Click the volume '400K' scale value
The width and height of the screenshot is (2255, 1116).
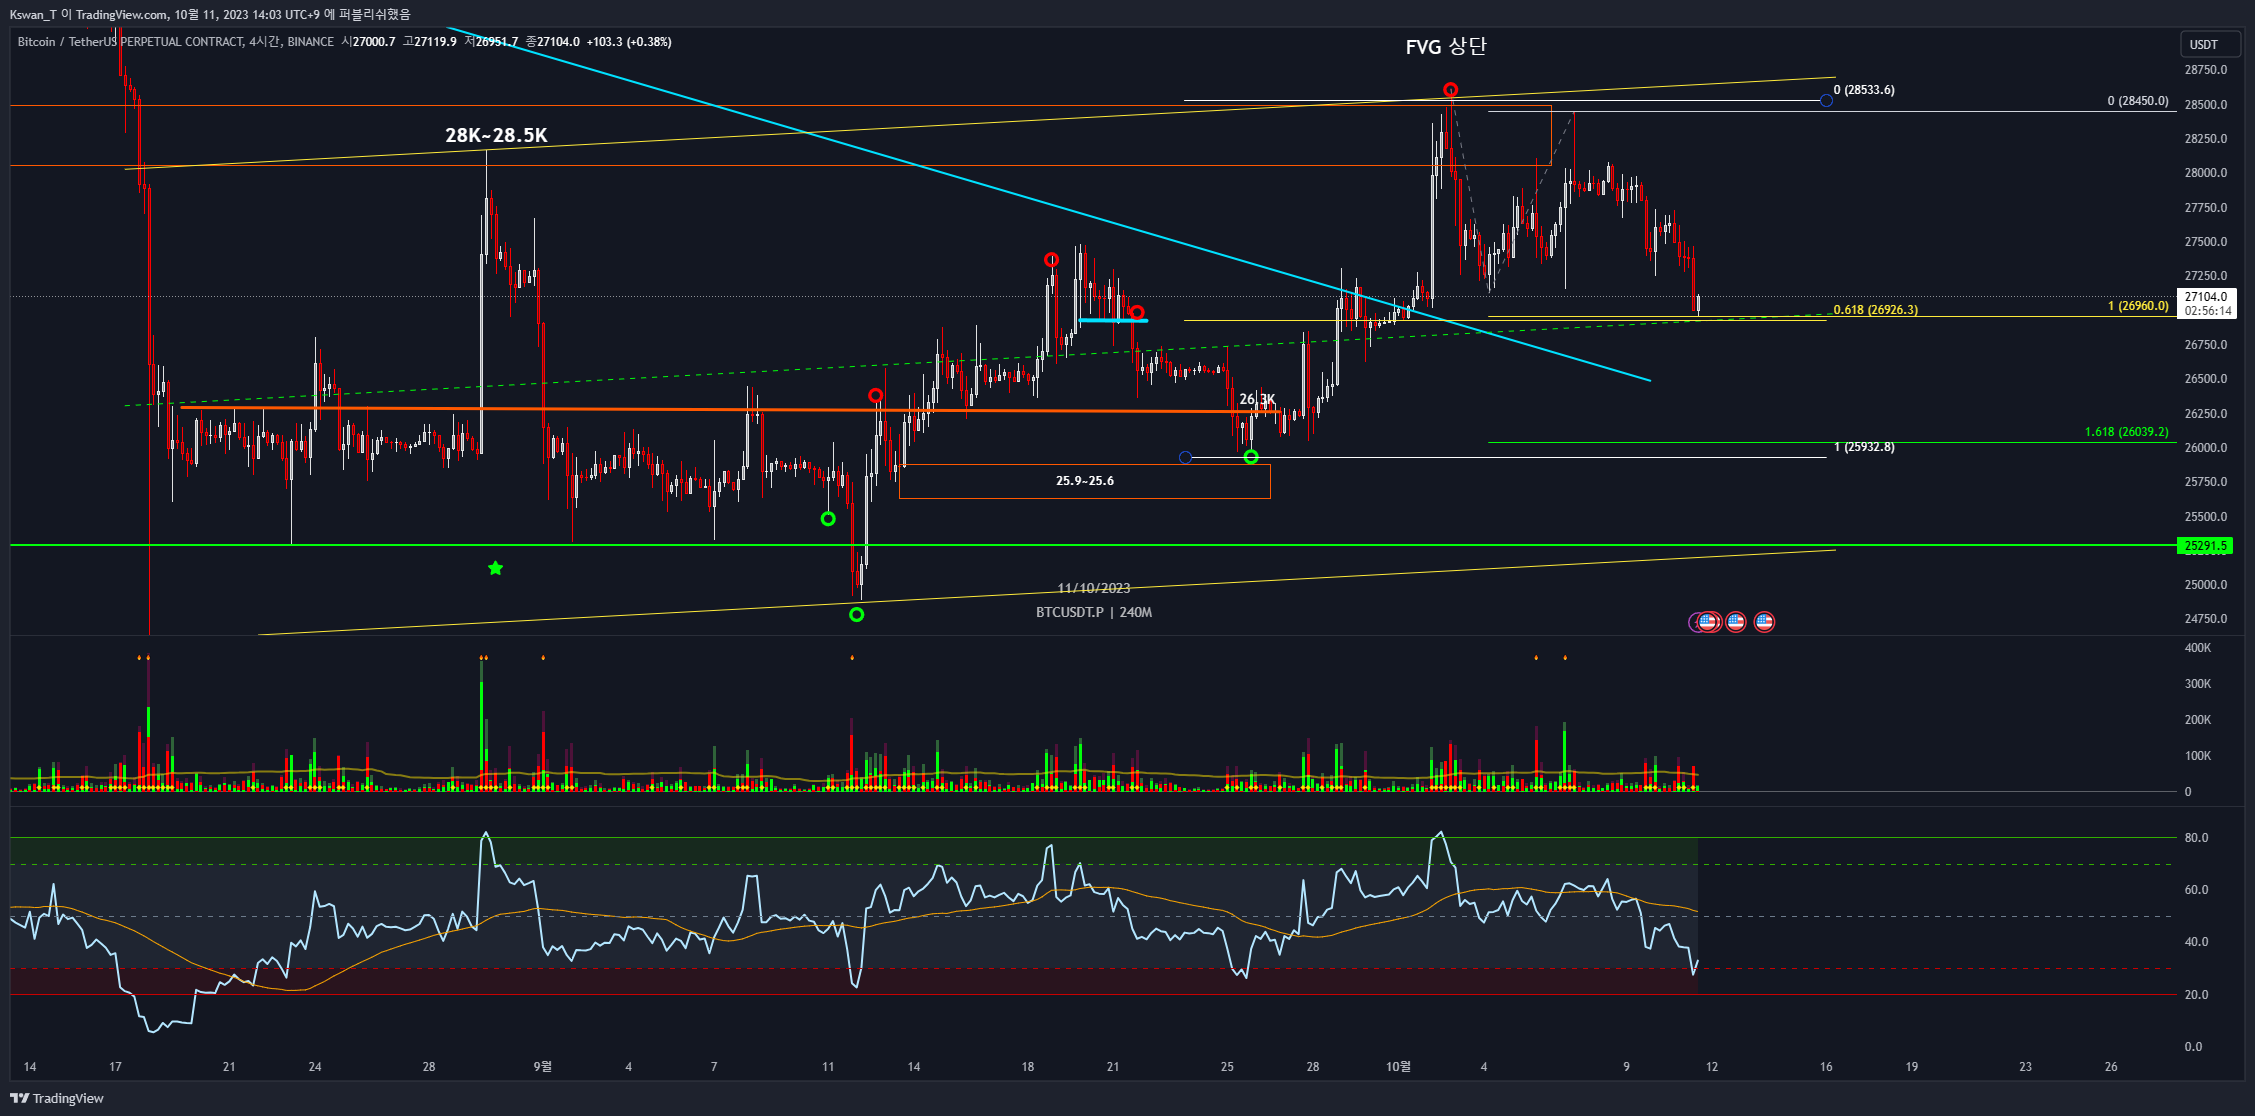2198,648
